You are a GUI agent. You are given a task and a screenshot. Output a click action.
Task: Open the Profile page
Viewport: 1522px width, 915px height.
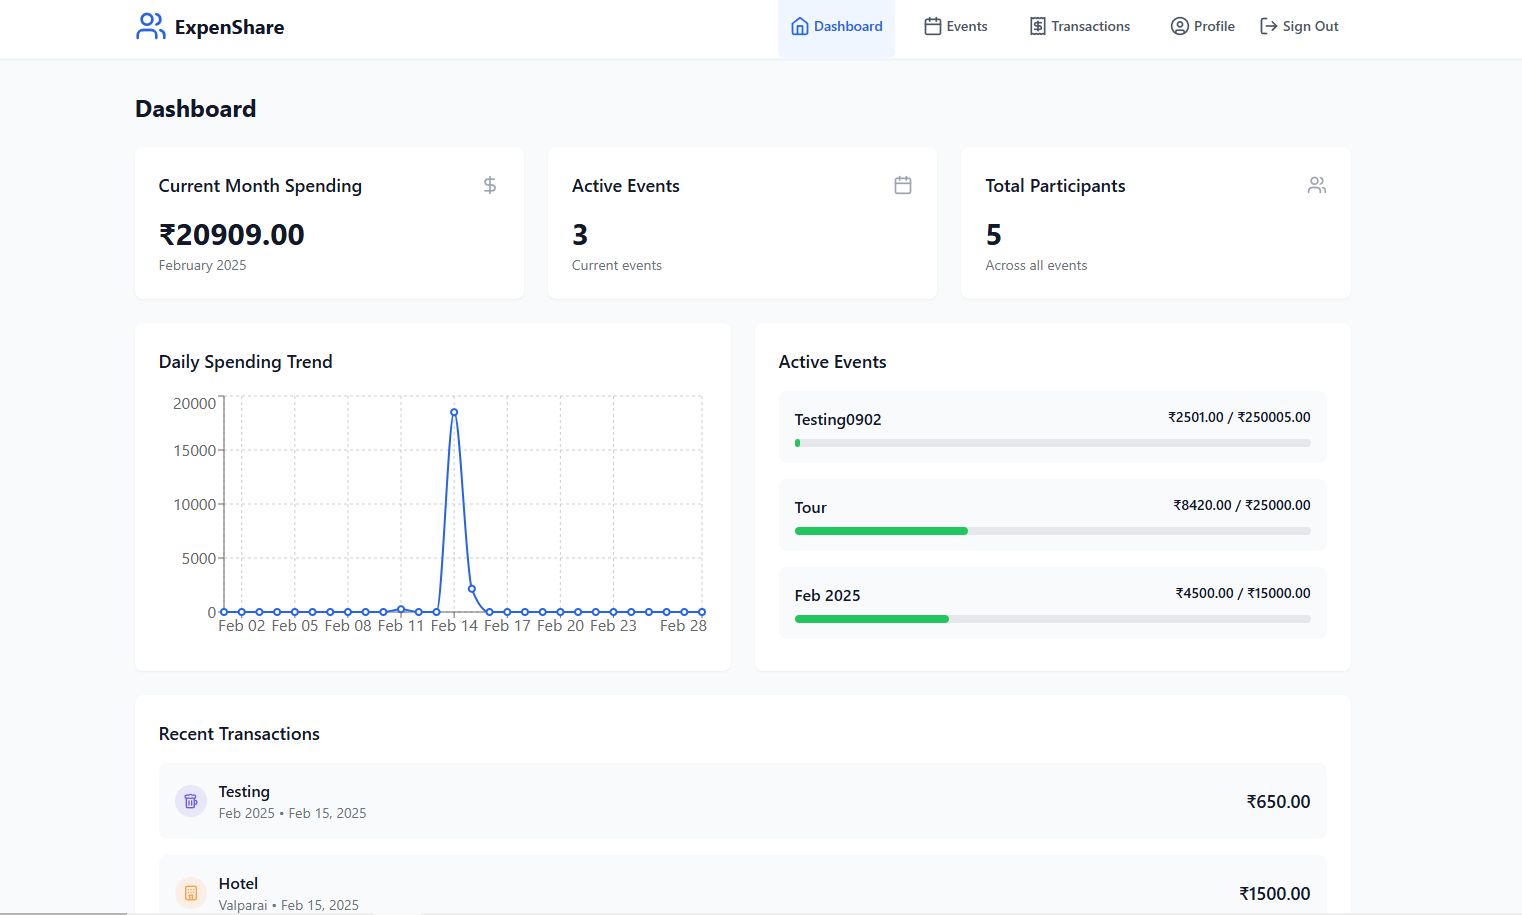(x=1203, y=27)
